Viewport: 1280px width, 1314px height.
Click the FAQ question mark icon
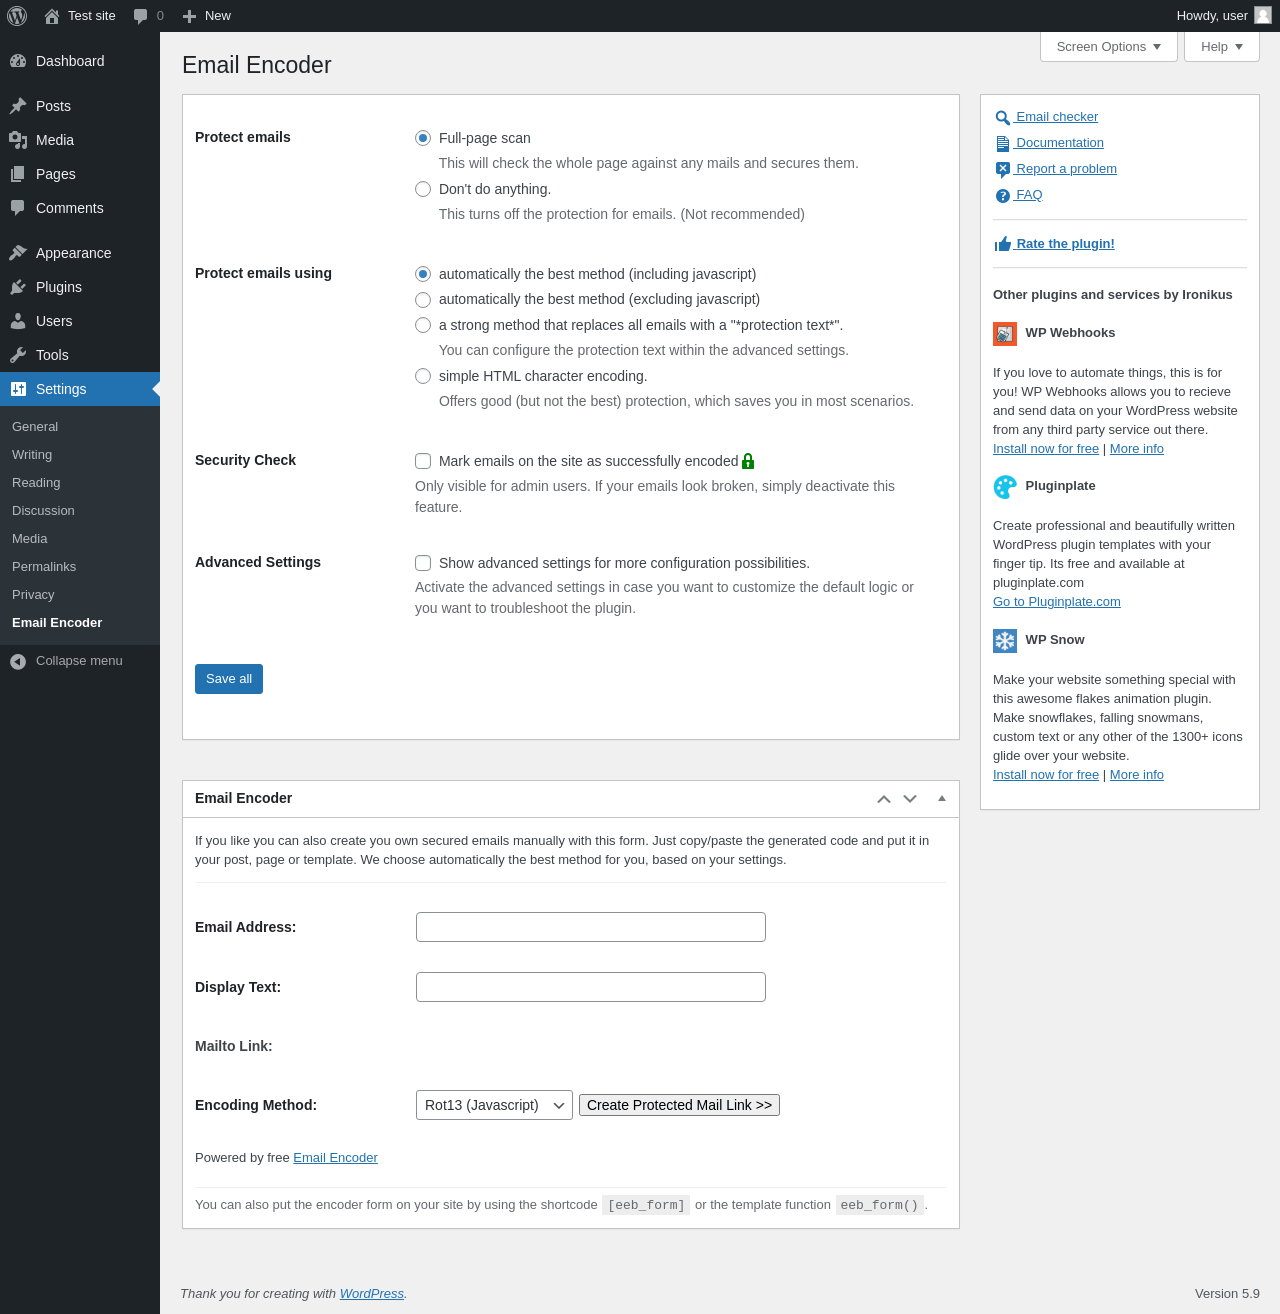click(1003, 196)
